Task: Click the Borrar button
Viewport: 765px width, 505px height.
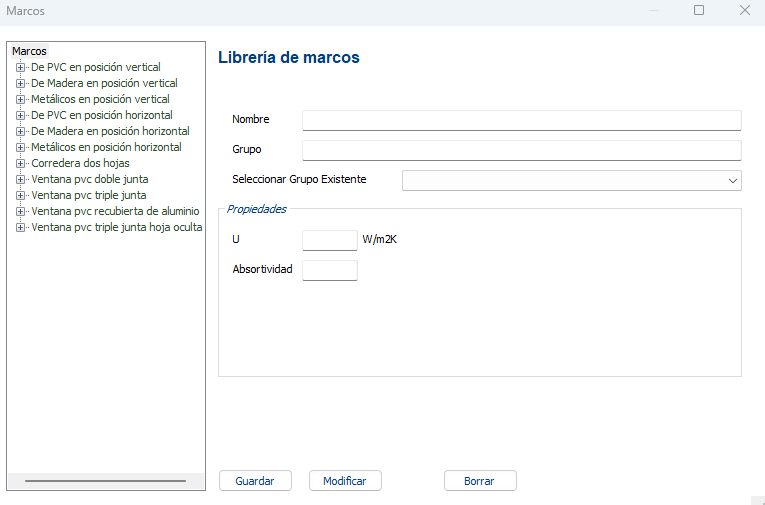Action: click(x=480, y=481)
